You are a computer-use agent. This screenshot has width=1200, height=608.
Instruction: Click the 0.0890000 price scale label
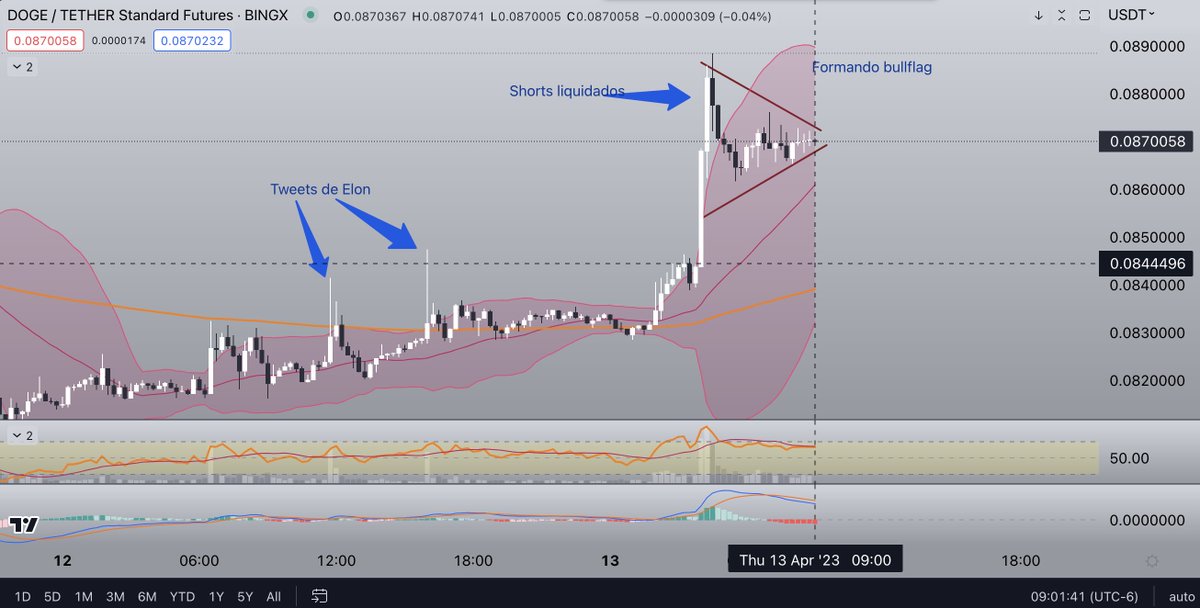coord(1147,47)
